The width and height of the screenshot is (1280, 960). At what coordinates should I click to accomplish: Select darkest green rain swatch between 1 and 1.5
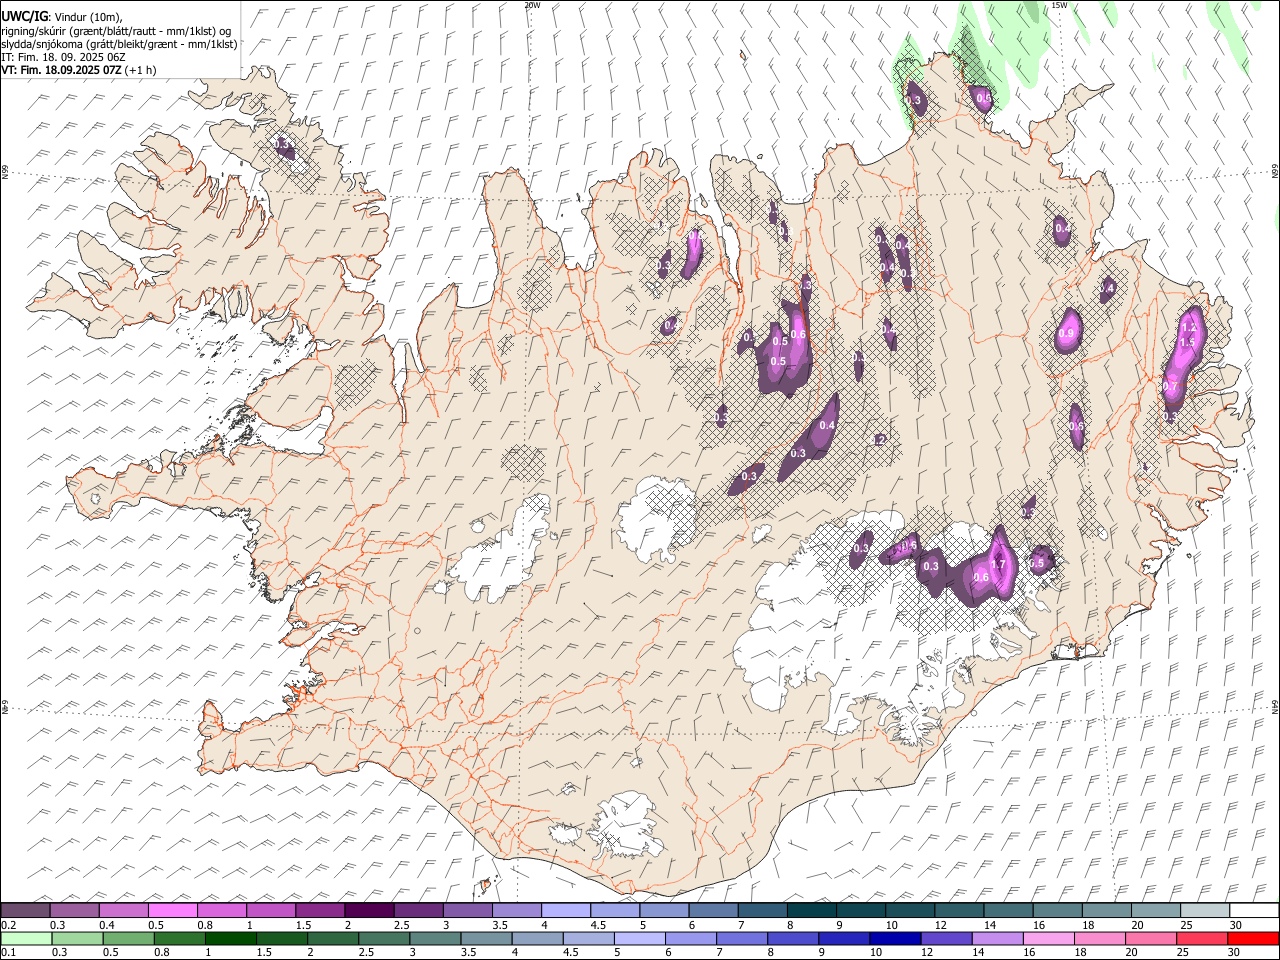[230, 939]
